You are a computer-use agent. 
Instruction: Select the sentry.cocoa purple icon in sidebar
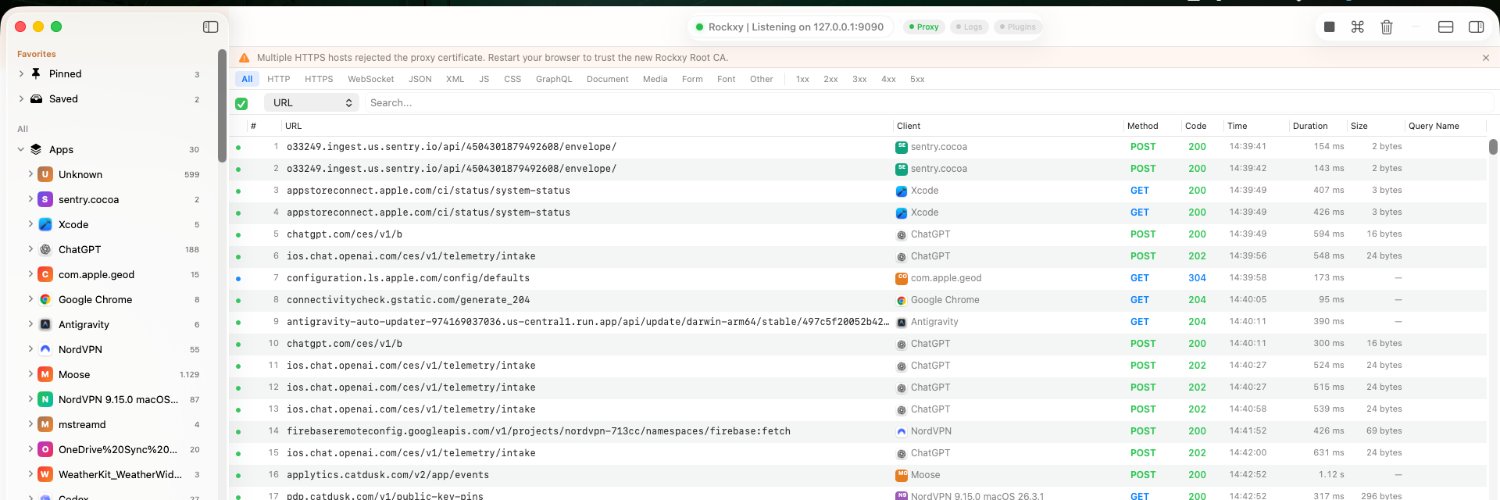pyautogui.click(x=45, y=199)
